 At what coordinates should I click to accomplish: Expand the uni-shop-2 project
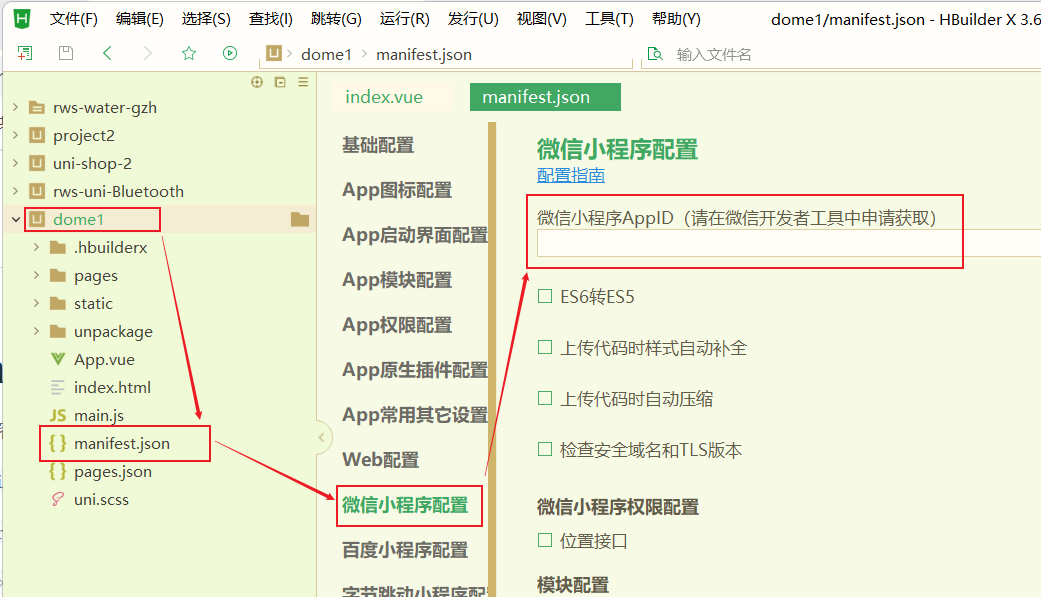click(16, 163)
